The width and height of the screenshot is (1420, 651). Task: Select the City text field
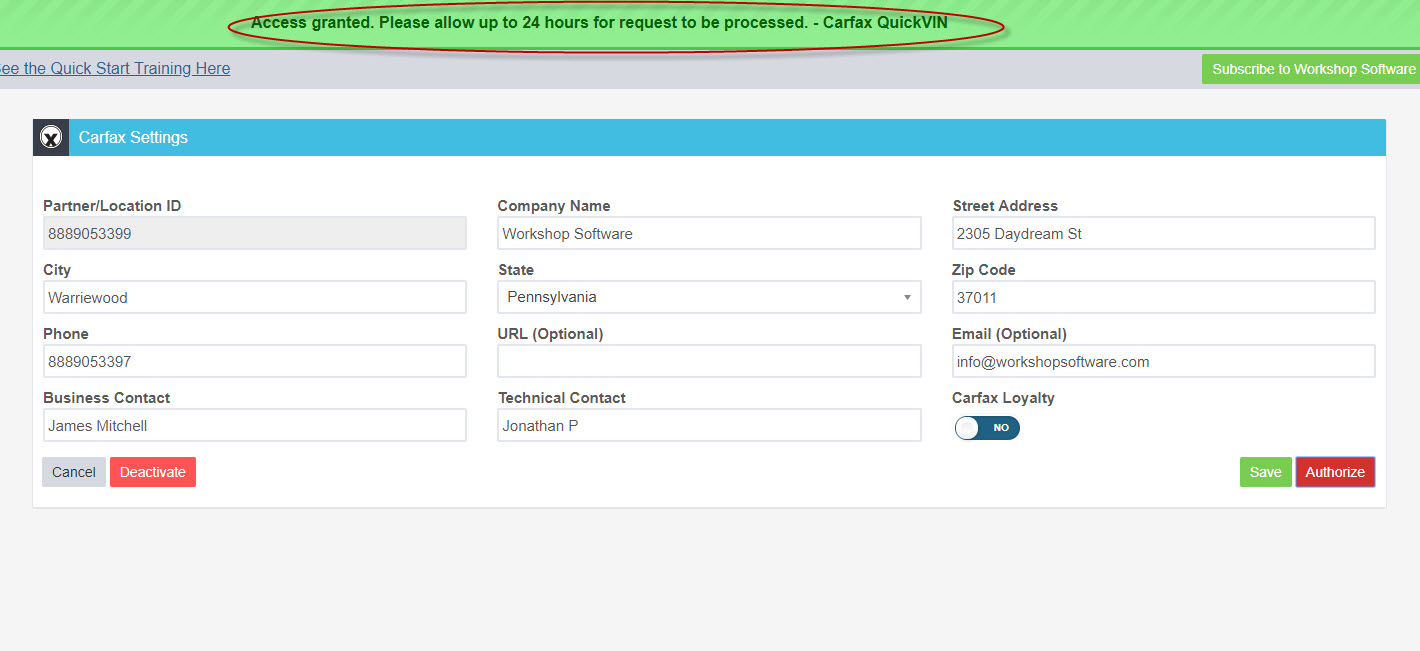(254, 297)
